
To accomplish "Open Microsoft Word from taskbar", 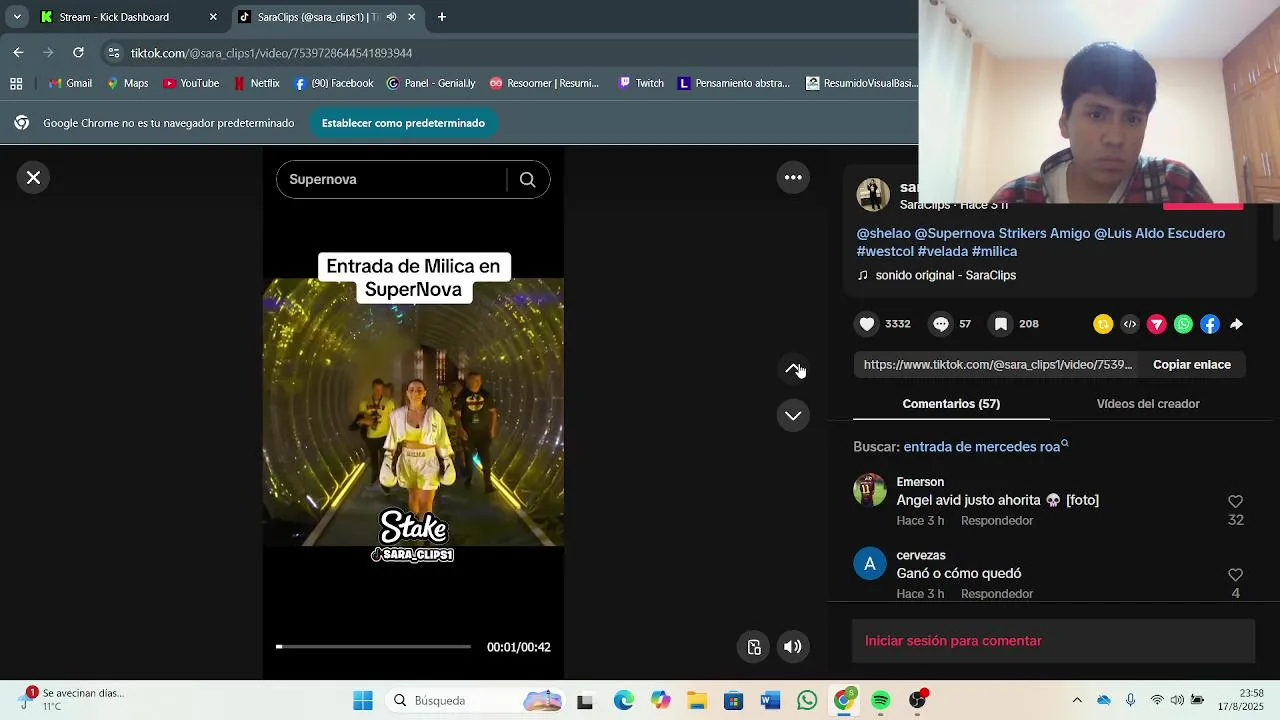I will click(770, 700).
